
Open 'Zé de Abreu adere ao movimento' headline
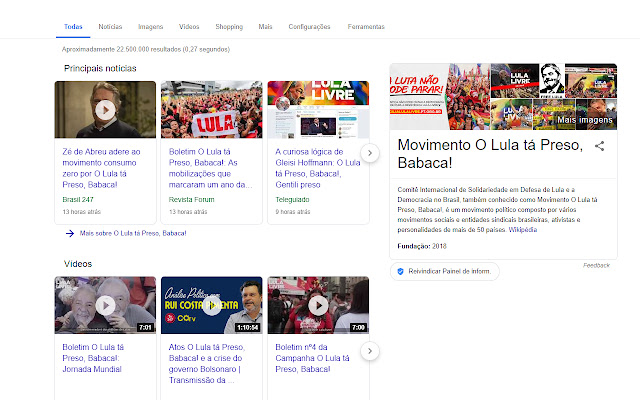click(x=101, y=168)
